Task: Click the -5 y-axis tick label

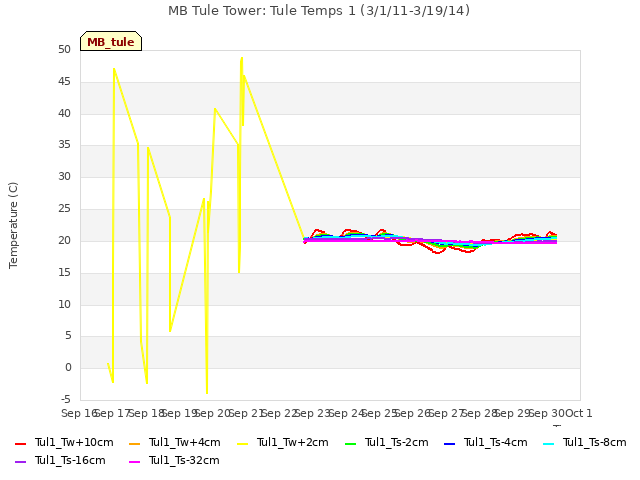Action: 66,399
